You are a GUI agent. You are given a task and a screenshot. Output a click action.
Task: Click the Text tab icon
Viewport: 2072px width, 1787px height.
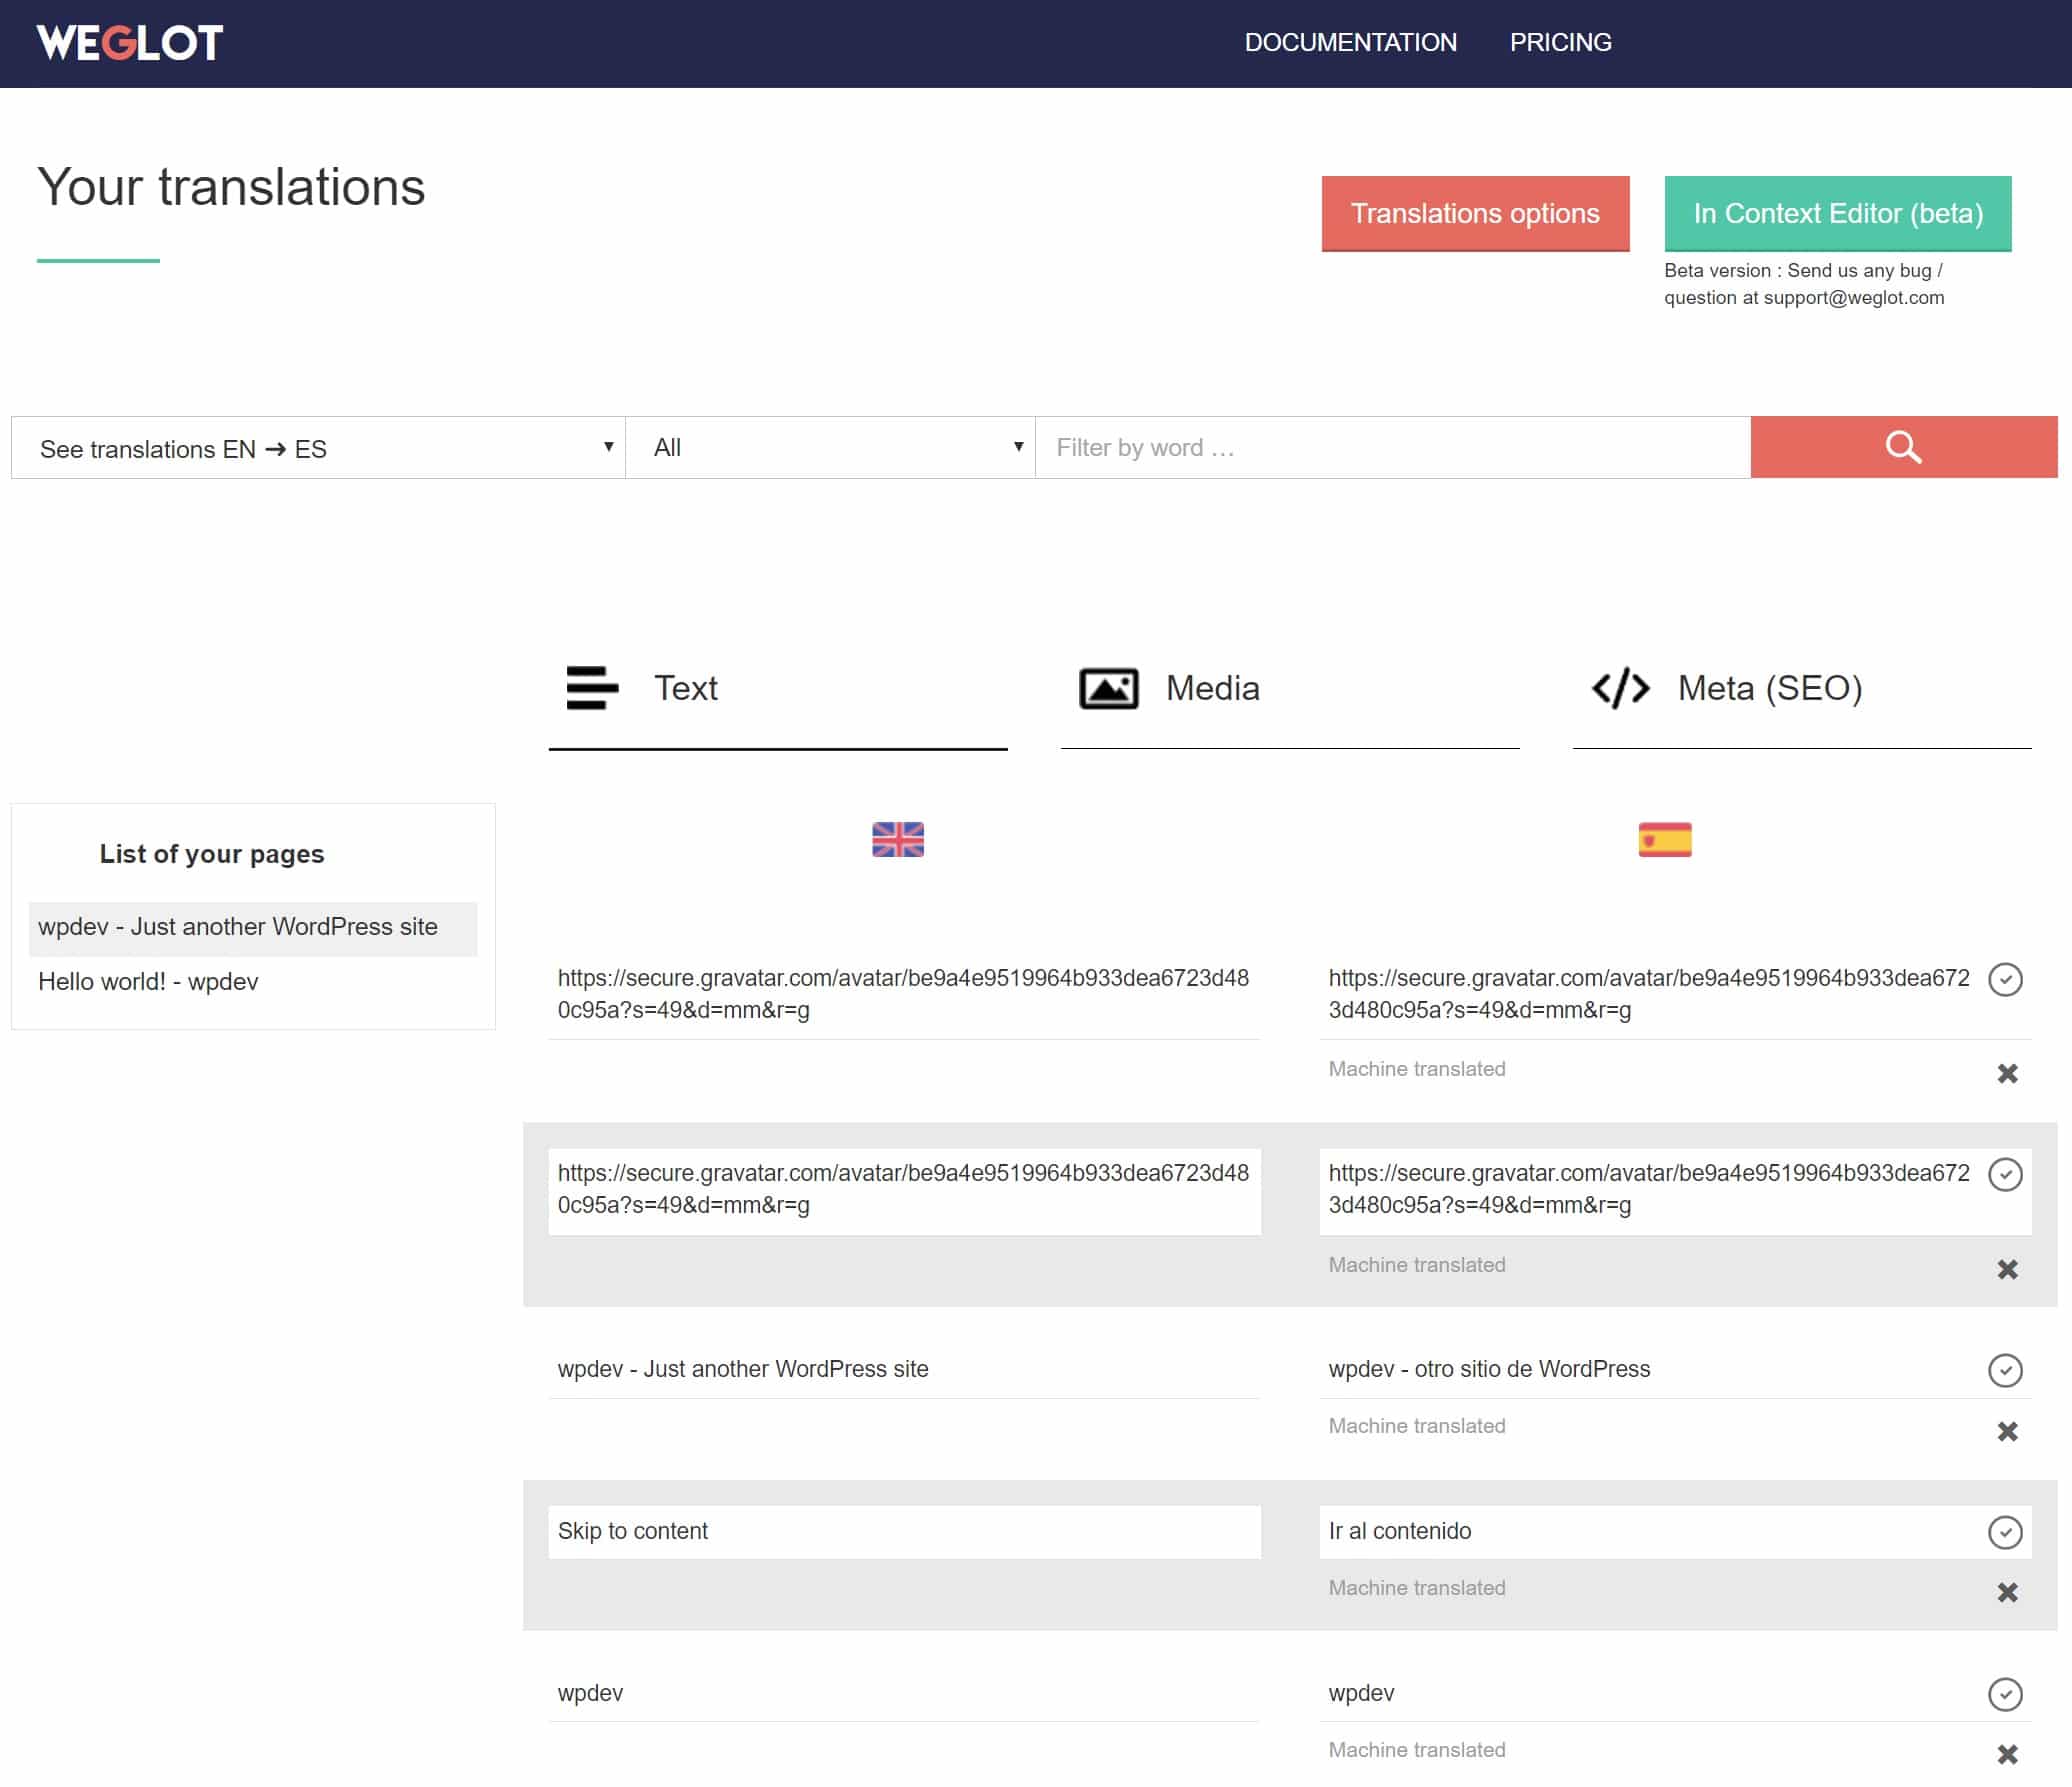[590, 687]
